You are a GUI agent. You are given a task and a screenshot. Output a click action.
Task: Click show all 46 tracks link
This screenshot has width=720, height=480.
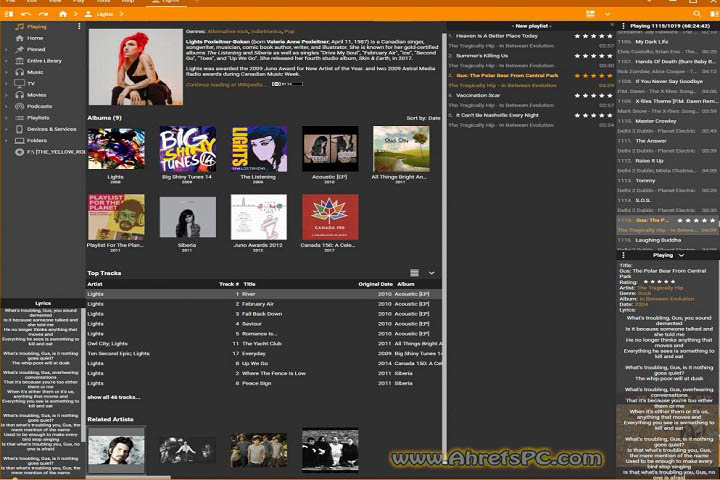[113, 397]
